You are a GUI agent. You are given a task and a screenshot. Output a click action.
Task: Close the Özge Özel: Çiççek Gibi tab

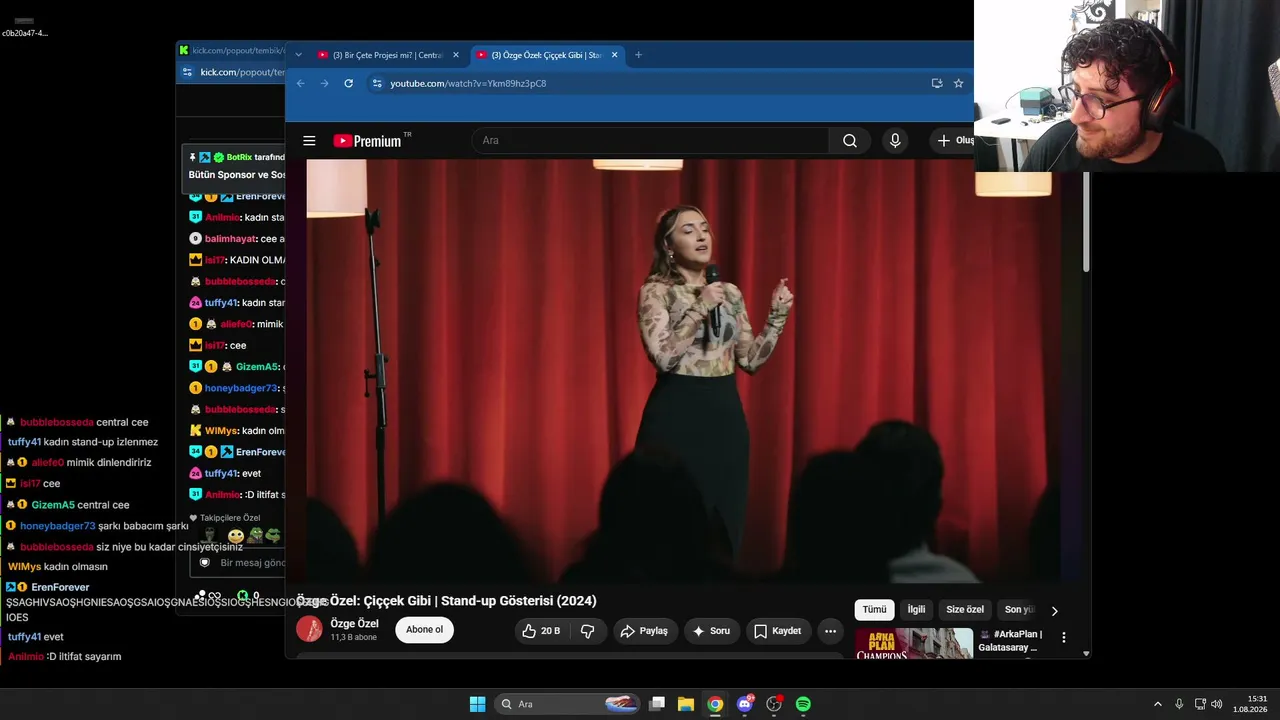click(x=615, y=55)
